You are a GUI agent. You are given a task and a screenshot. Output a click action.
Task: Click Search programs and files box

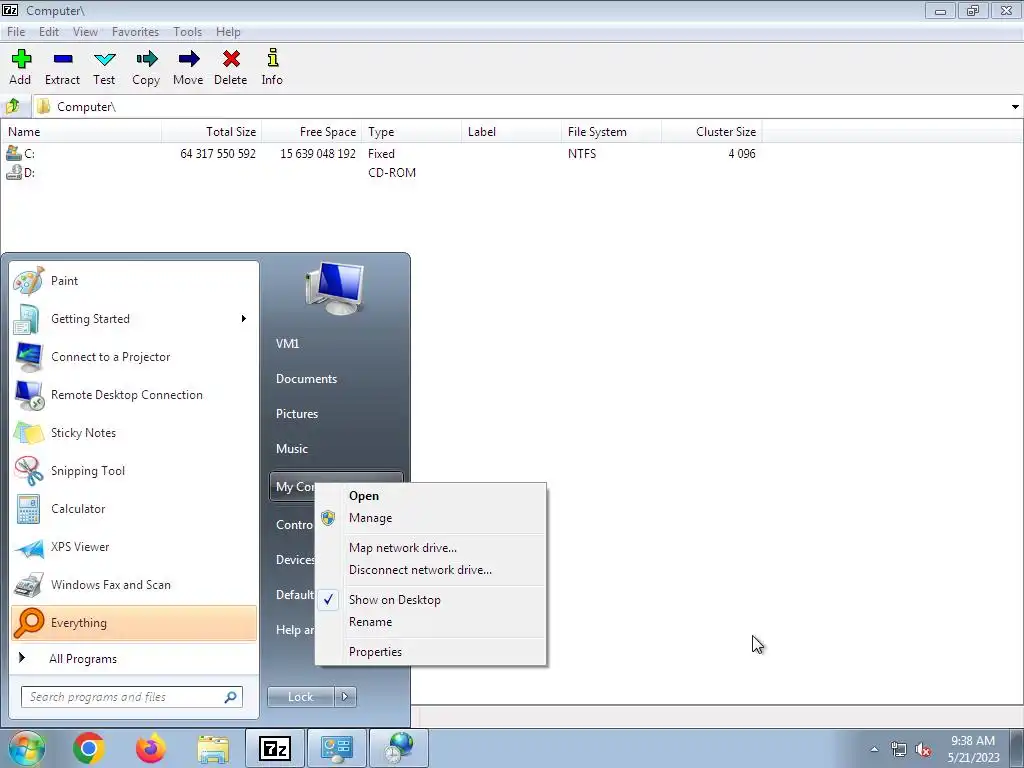click(x=131, y=697)
